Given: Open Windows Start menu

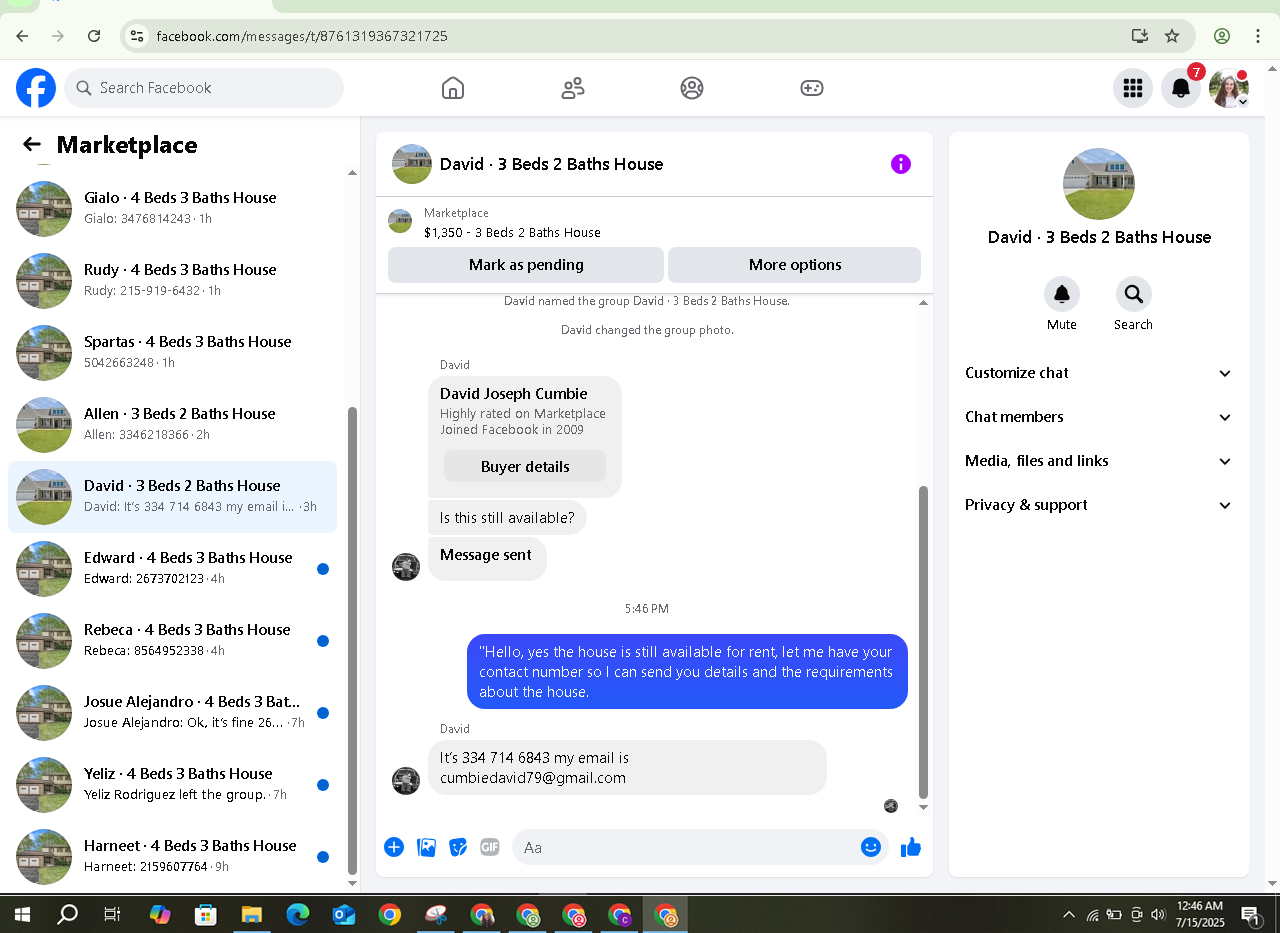Looking at the screenshot, I should click(x=21, y=914).
